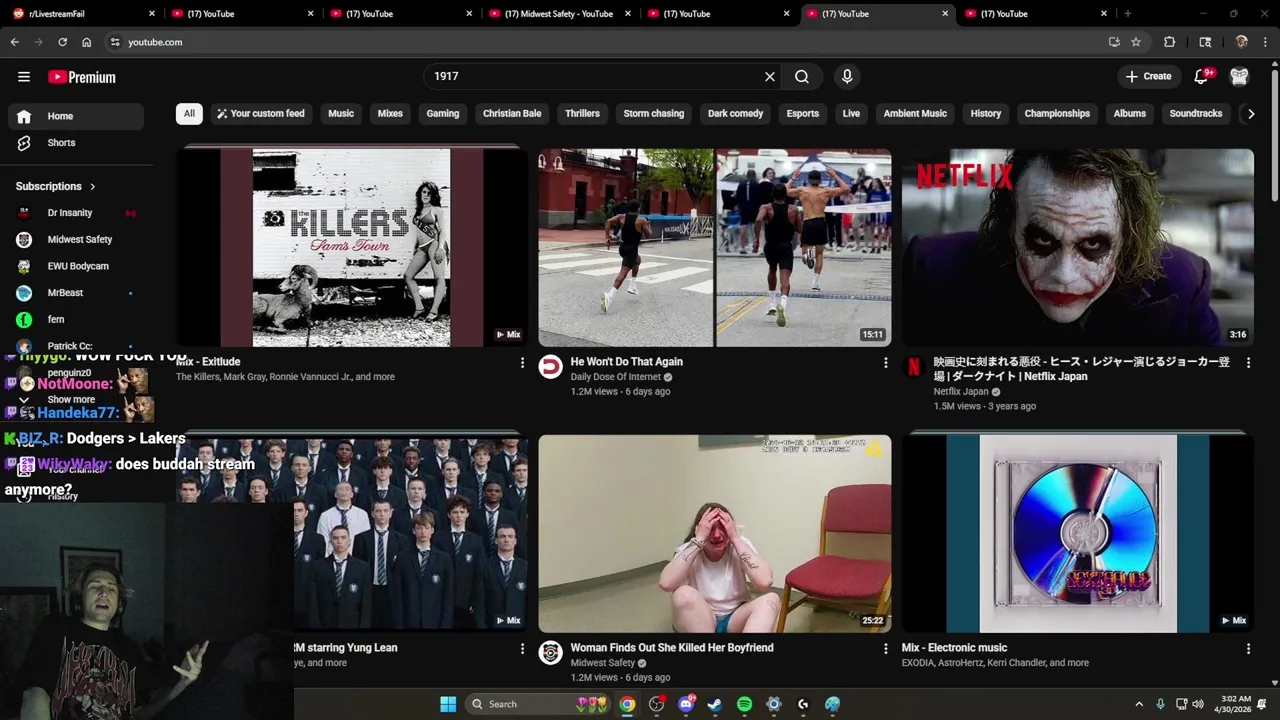Screen dimensions: 1280x720
Task: Open new browser tab with plus icon
Action: [1127, 14]
